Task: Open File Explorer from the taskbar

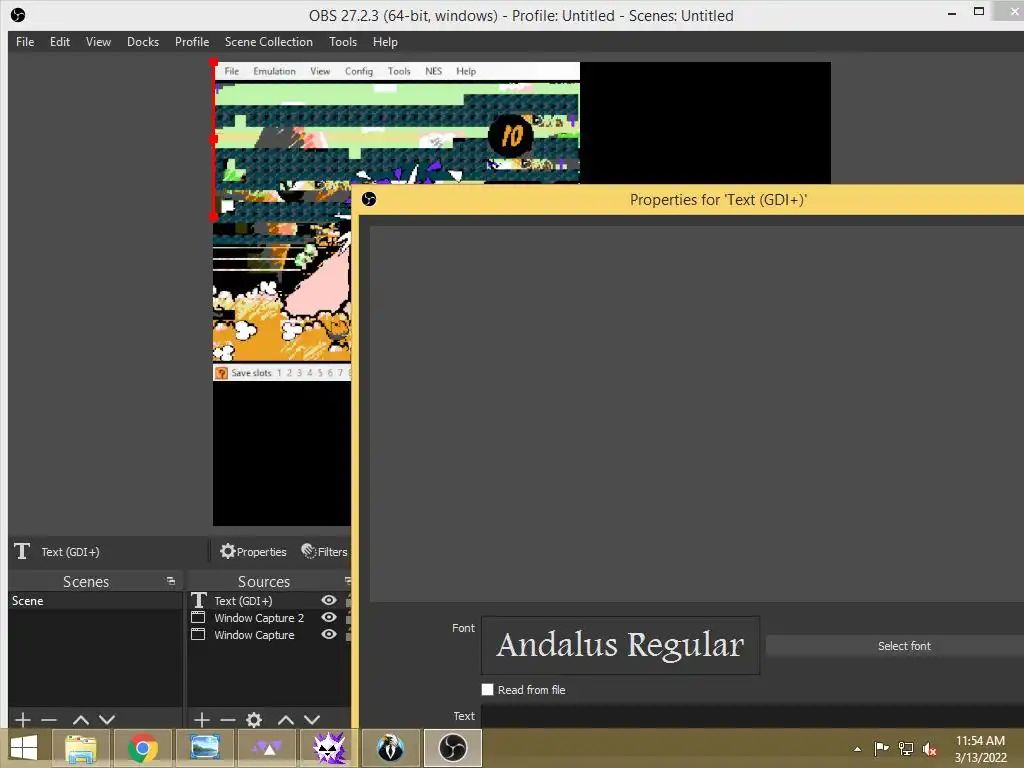Action: pos(81,748)
